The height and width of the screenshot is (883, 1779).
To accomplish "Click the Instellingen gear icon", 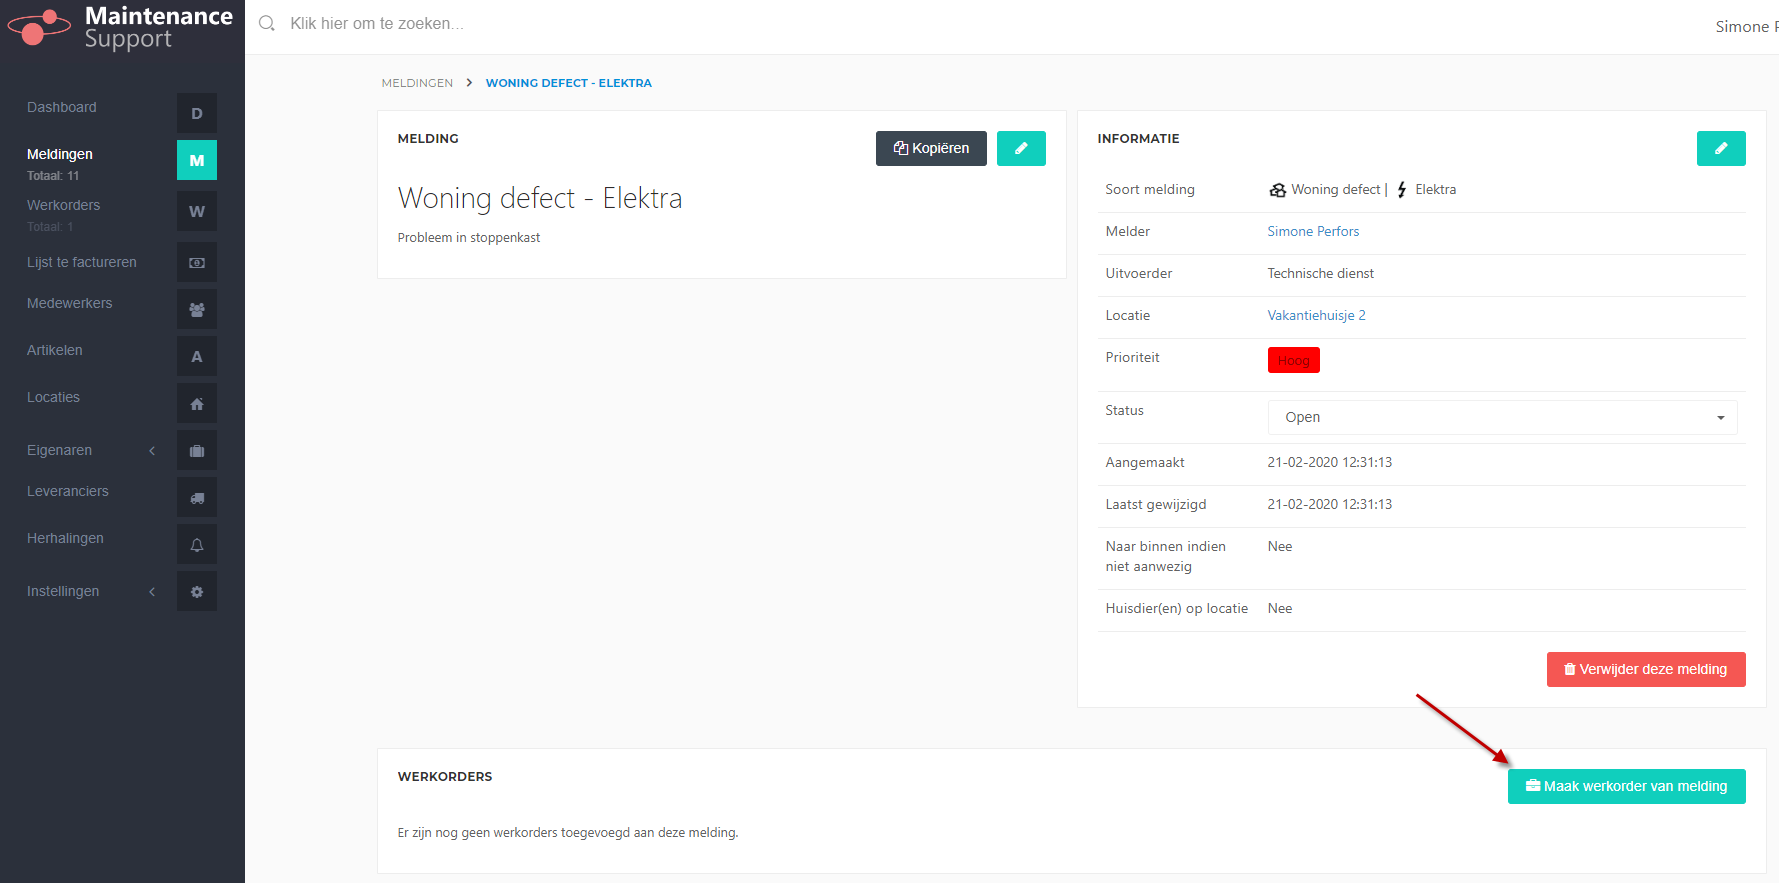I will click(x=197, y=591).
